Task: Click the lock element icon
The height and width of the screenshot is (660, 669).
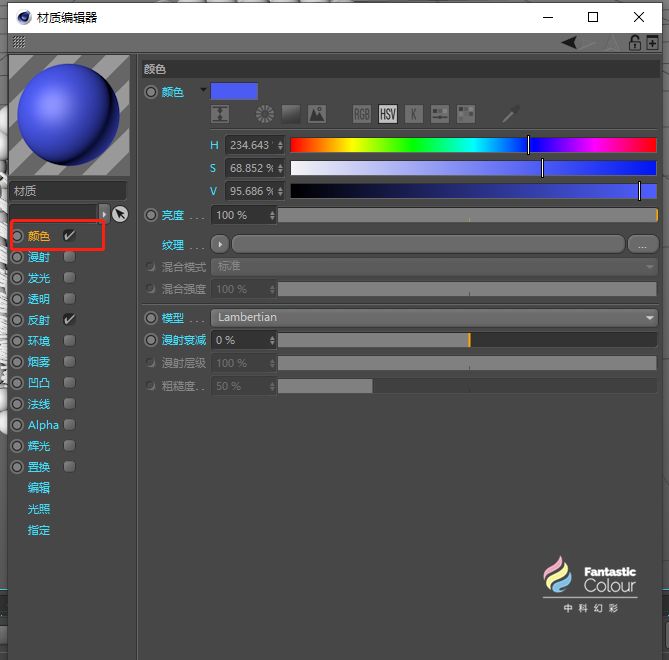Action: coord(635,43)
